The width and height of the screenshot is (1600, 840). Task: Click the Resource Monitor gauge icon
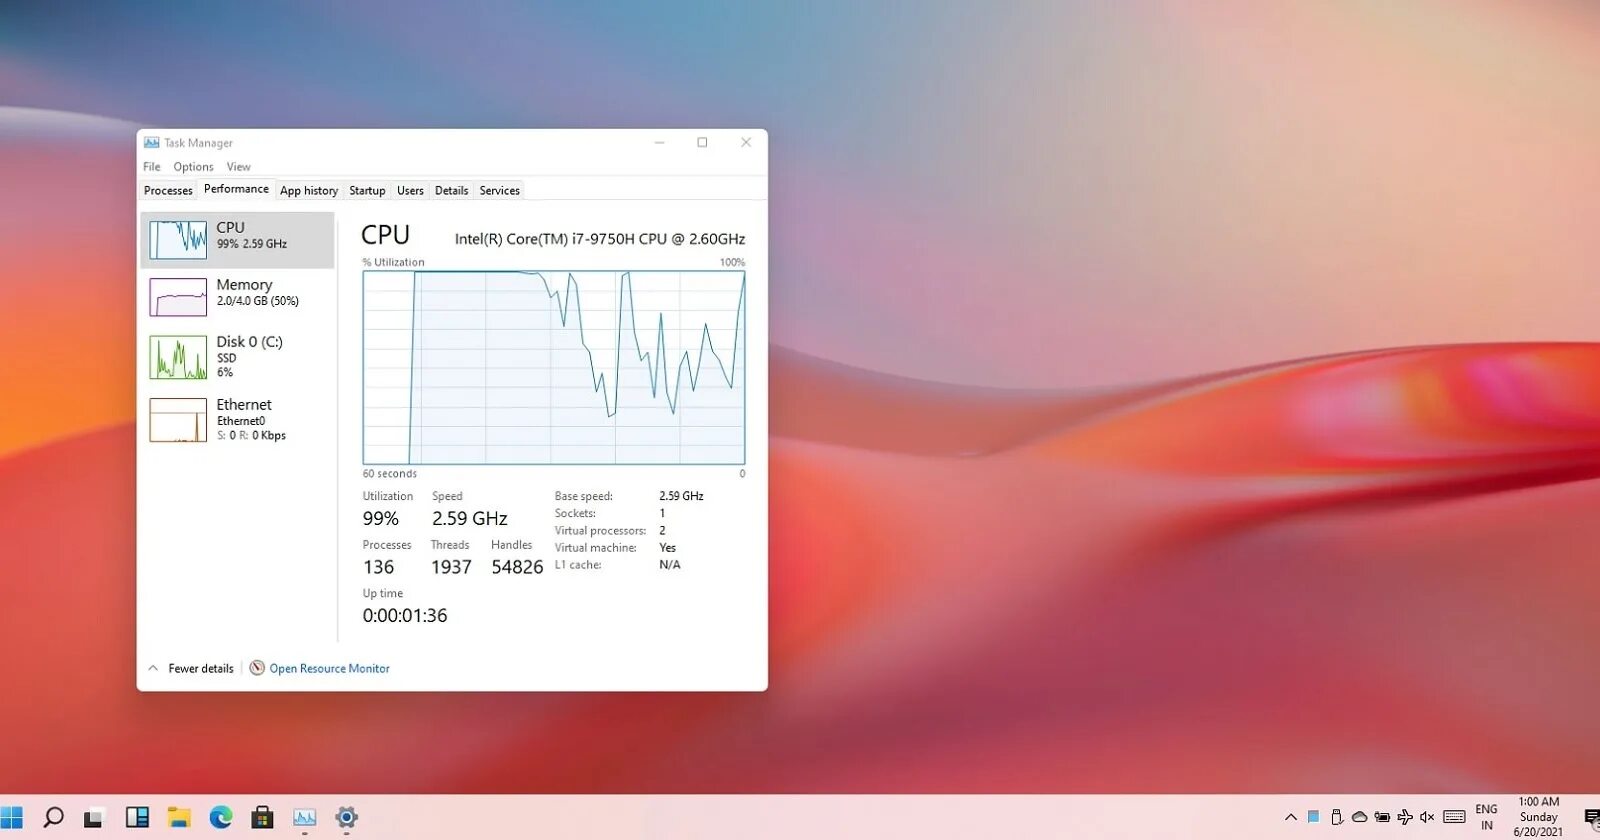pyautogui.click(x=257, y=668)
